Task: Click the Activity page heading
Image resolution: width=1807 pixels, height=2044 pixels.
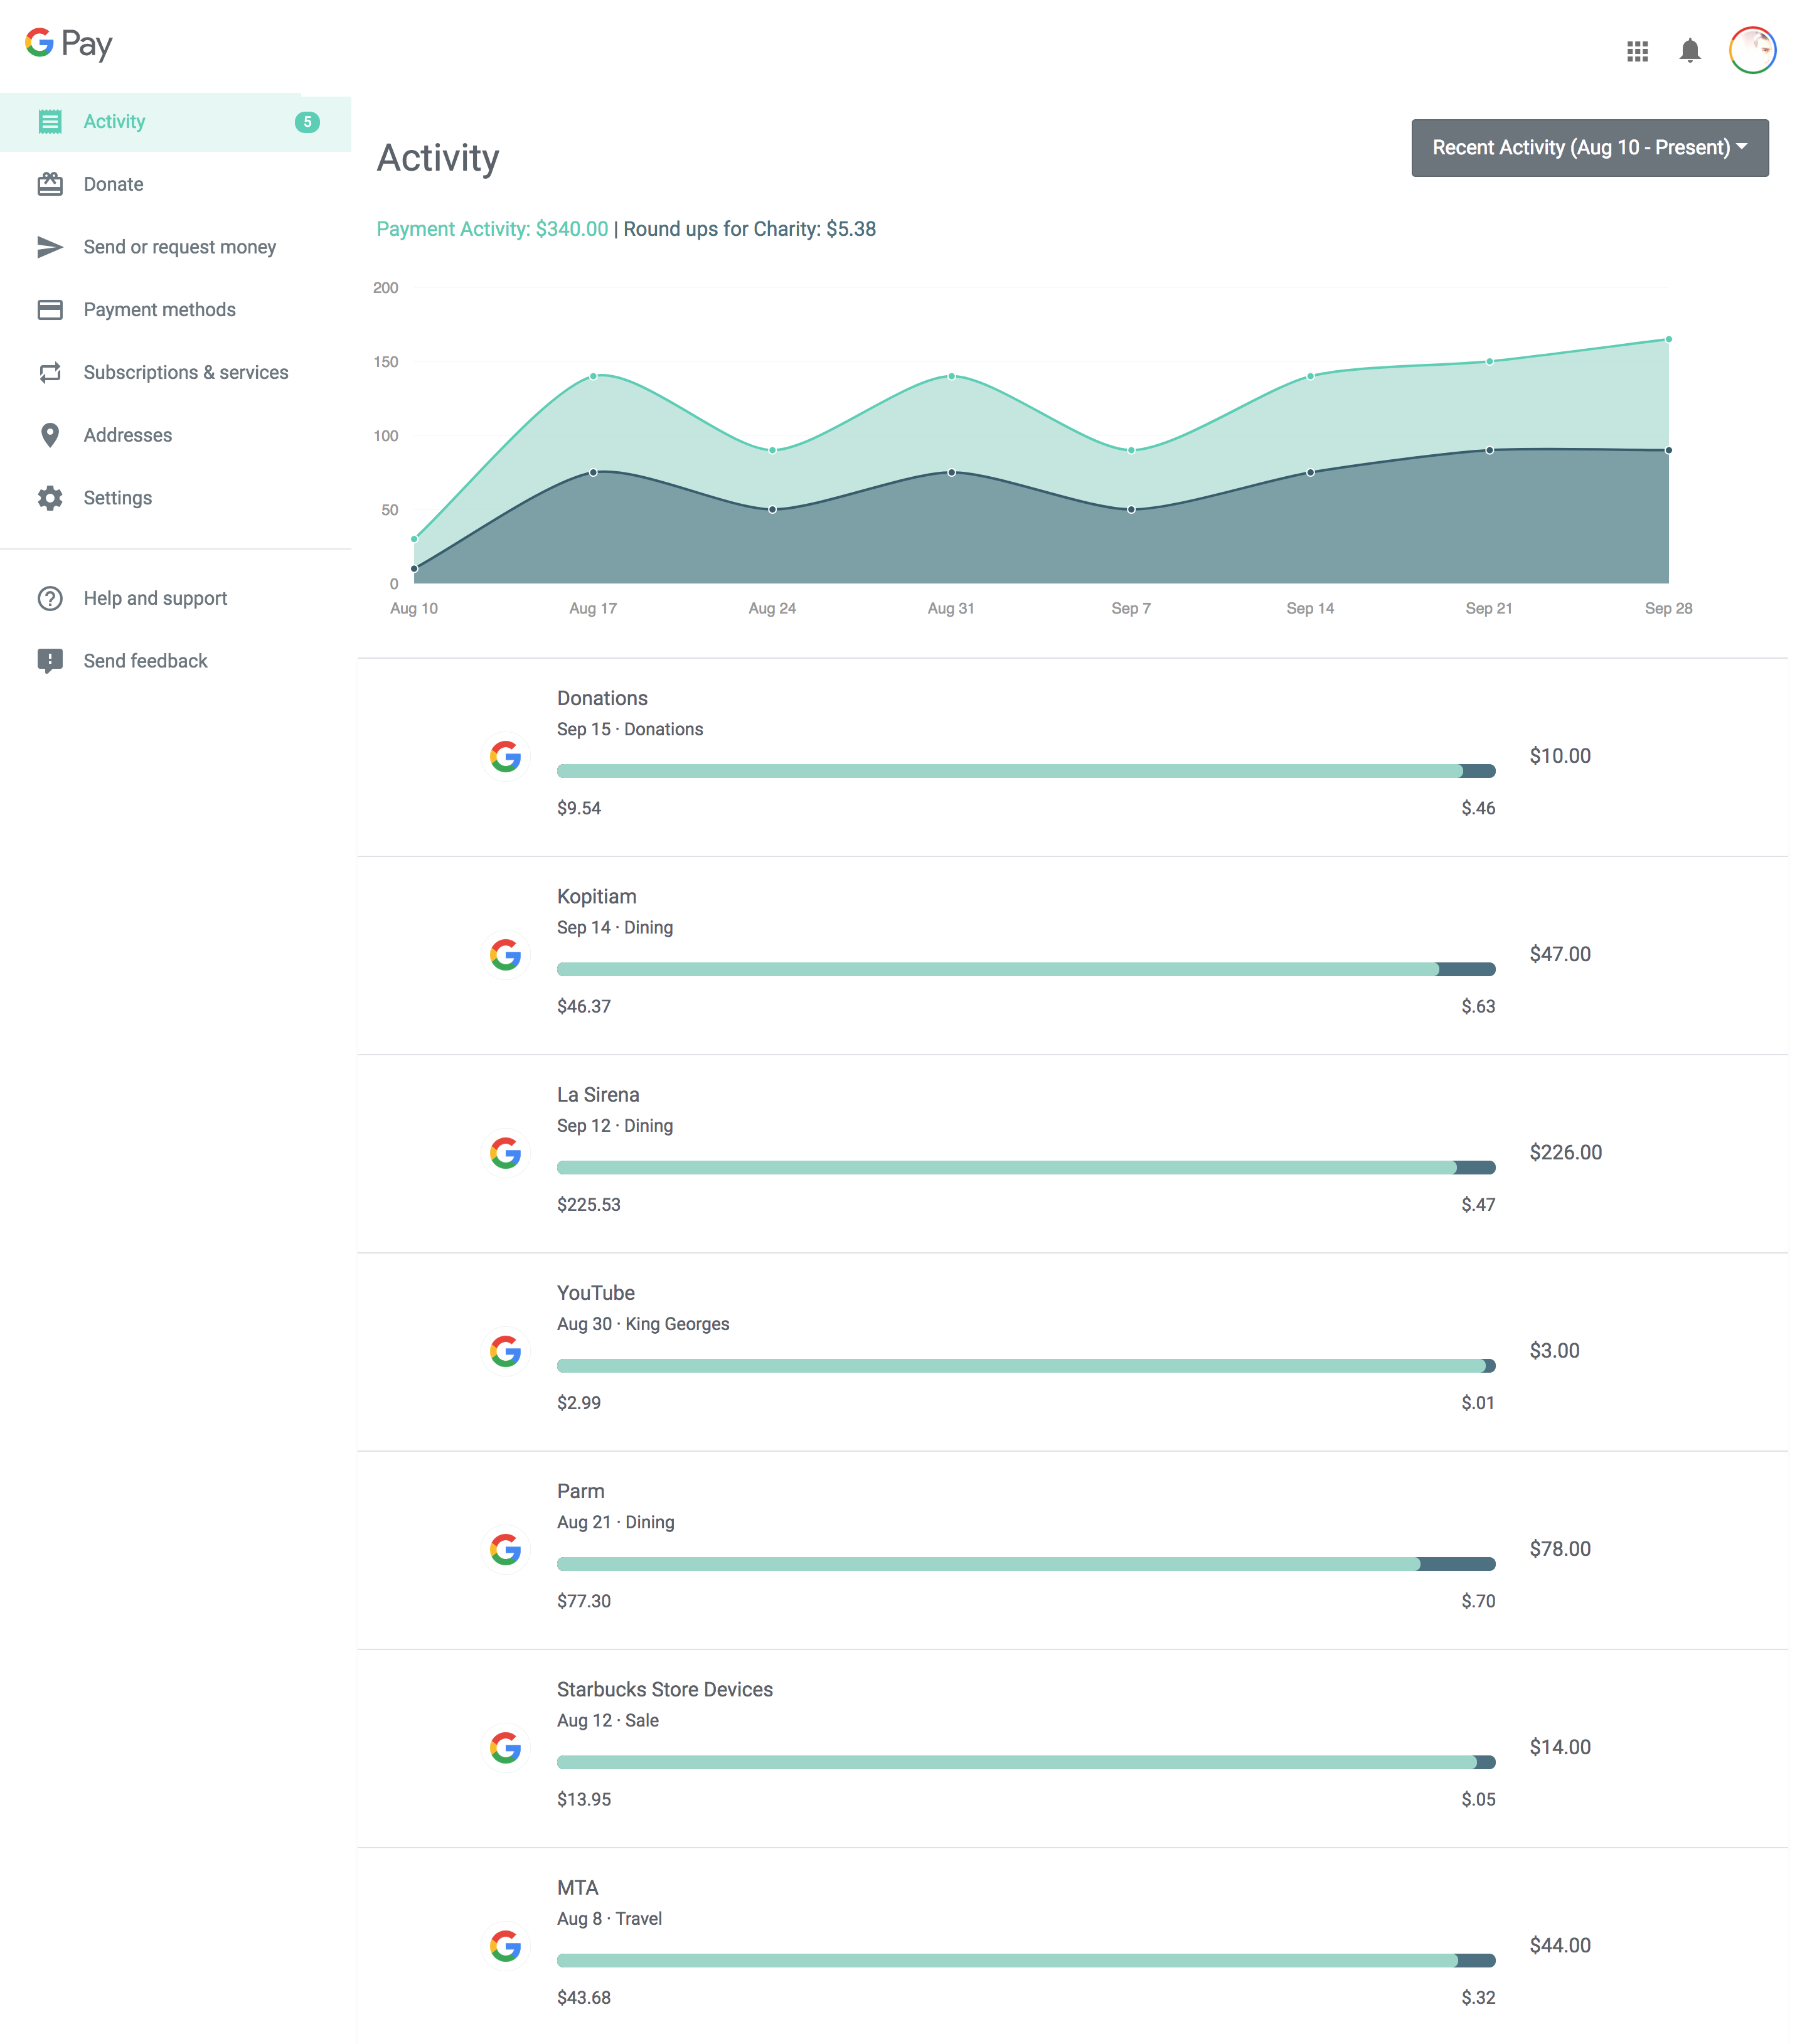Action: (x=438, y=158)
